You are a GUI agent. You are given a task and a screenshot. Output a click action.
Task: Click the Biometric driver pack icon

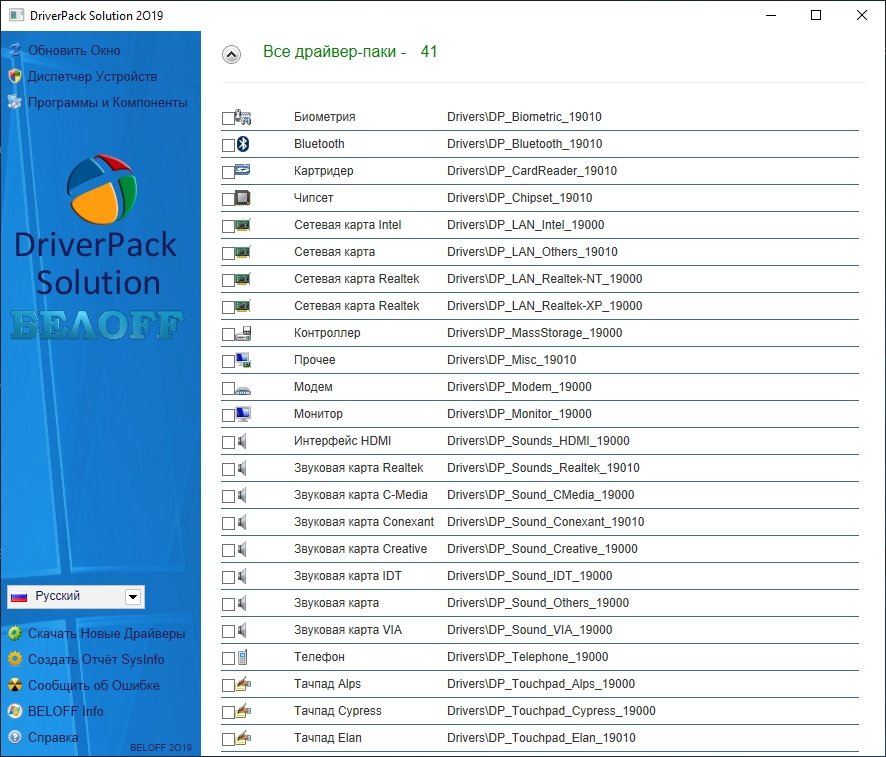coord(243,117)
